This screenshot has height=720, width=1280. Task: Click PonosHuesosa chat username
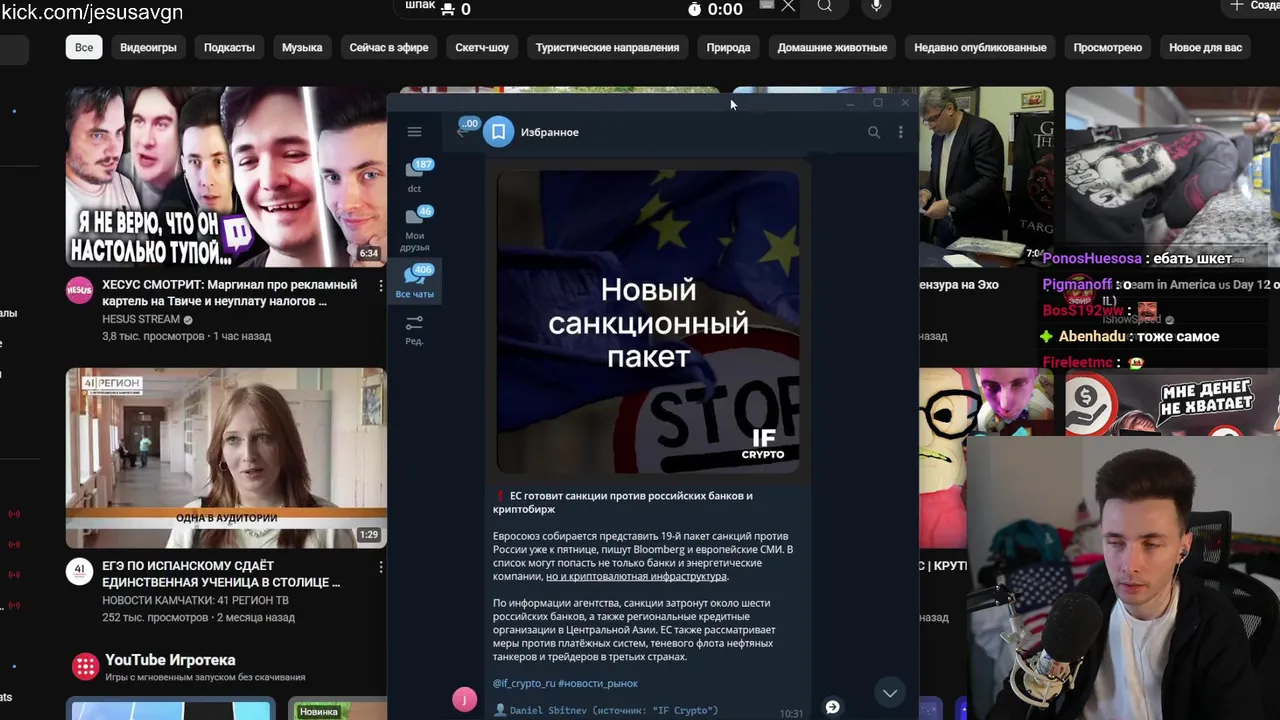click(x=1092, y=258)
